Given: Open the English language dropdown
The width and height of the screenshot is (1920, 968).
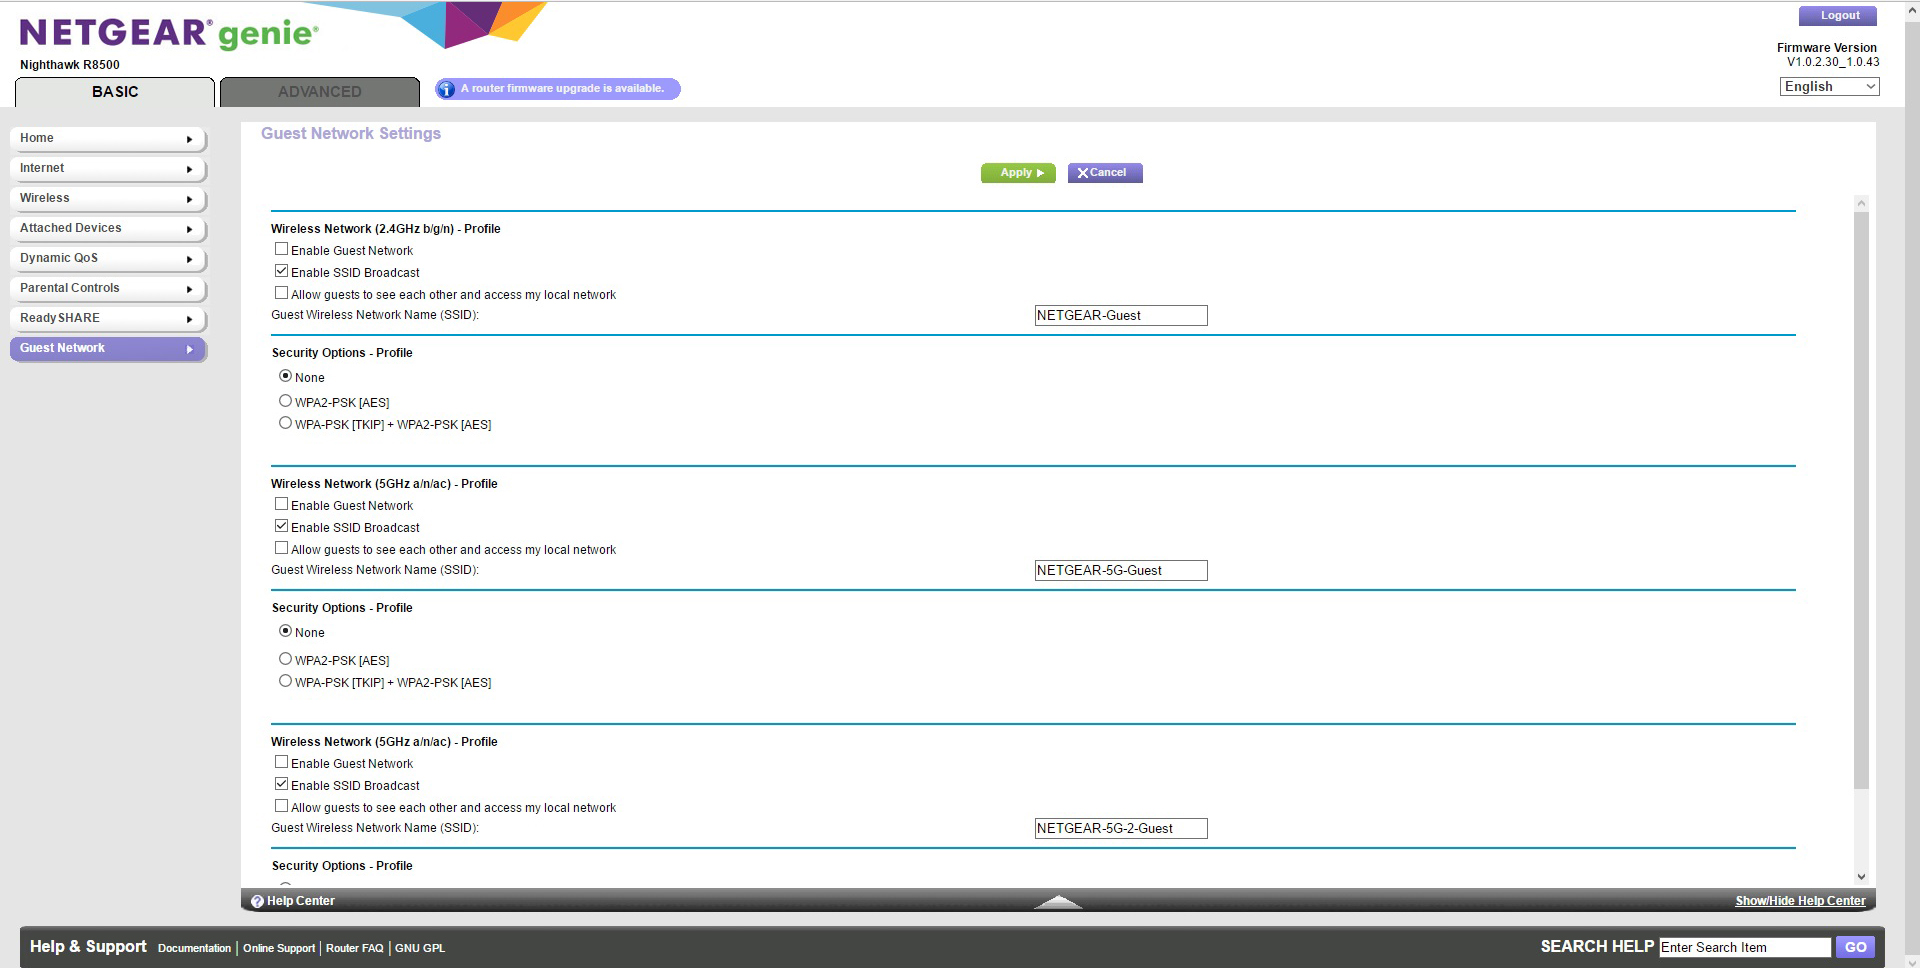Looking at the screenshot, I should pyautogui.click(x=1829, y=87).
